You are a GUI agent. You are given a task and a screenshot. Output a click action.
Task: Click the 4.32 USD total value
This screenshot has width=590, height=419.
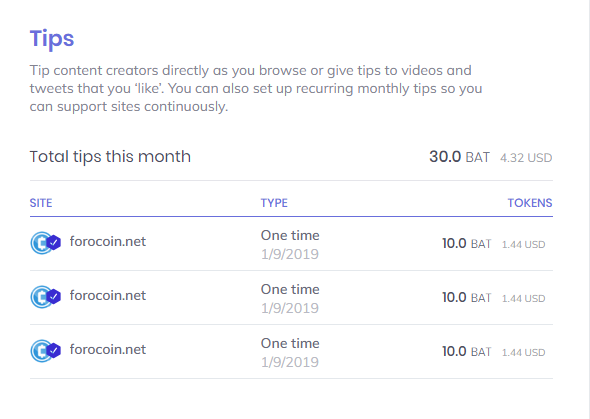click(x=526, y=158)
